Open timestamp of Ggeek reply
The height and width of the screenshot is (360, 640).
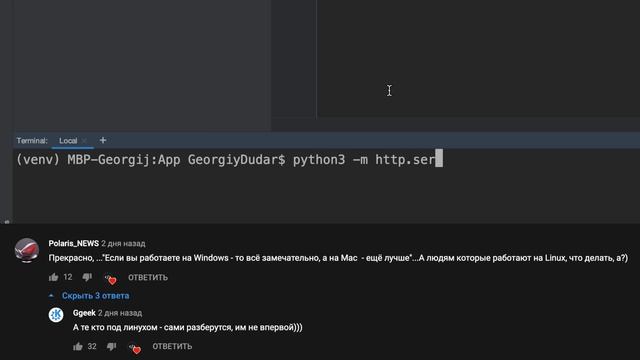point(120,313)
